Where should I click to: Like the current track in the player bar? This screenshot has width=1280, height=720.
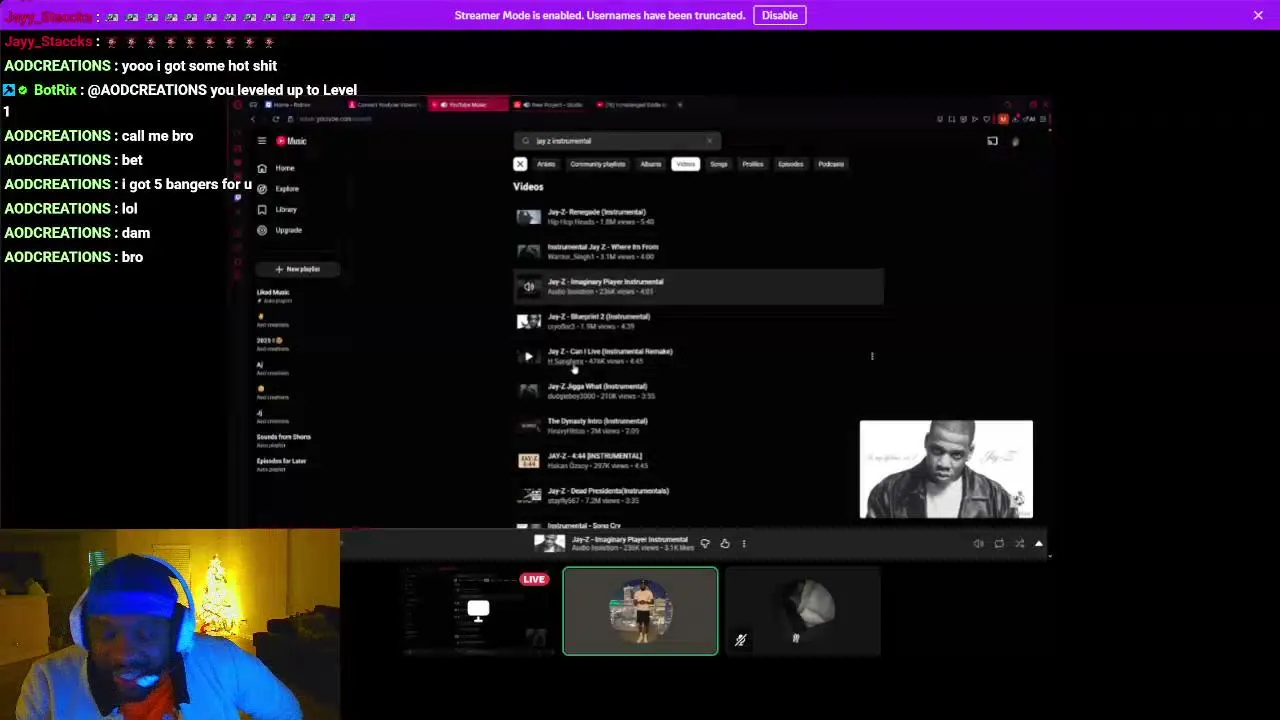pyautogui.click(x=725, y=544)
